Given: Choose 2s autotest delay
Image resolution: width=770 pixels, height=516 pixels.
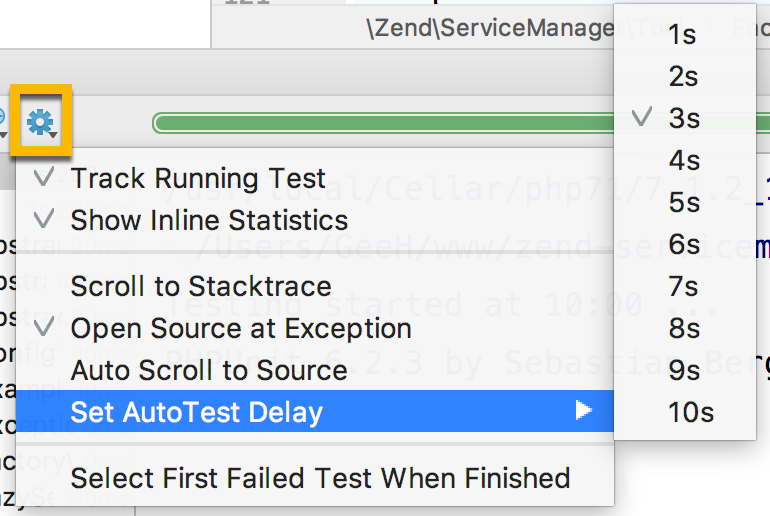Looking at the screenshot, I should point(685,76).
